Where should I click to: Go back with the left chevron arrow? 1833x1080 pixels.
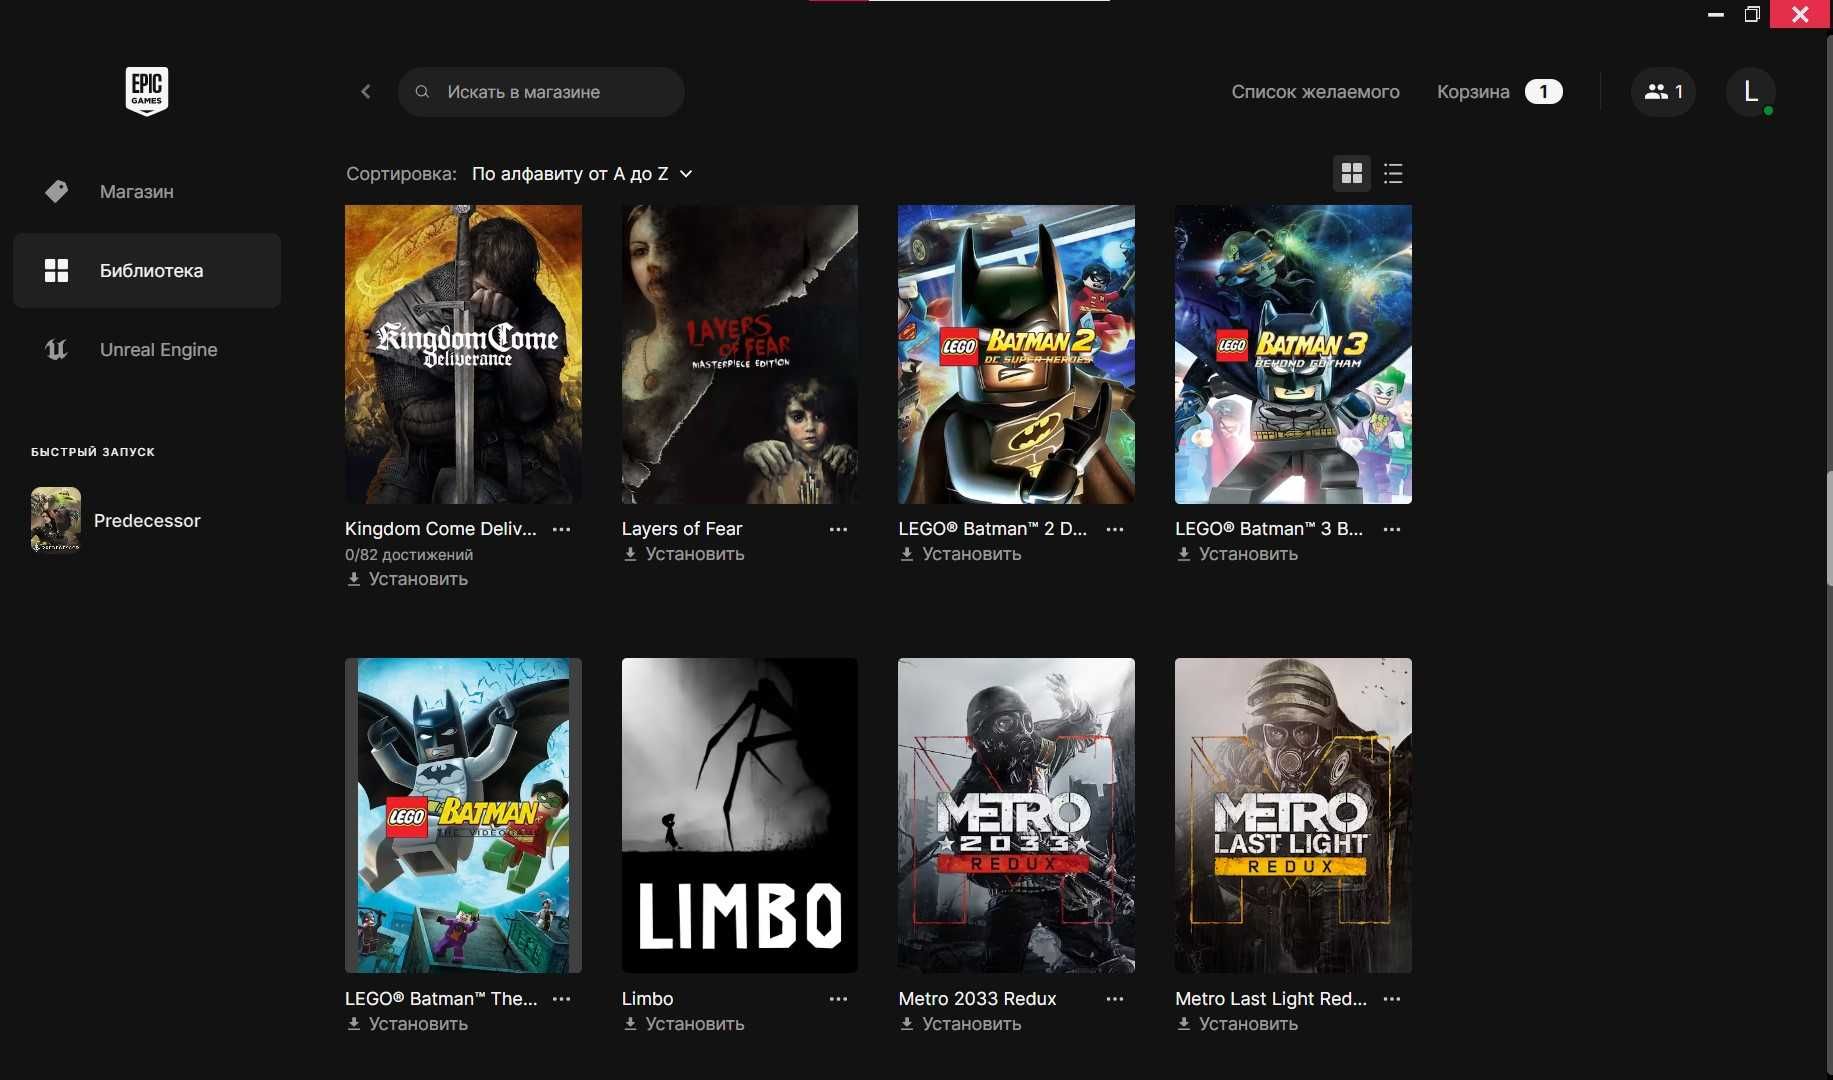pyautogui.click(x=366, y=92)
